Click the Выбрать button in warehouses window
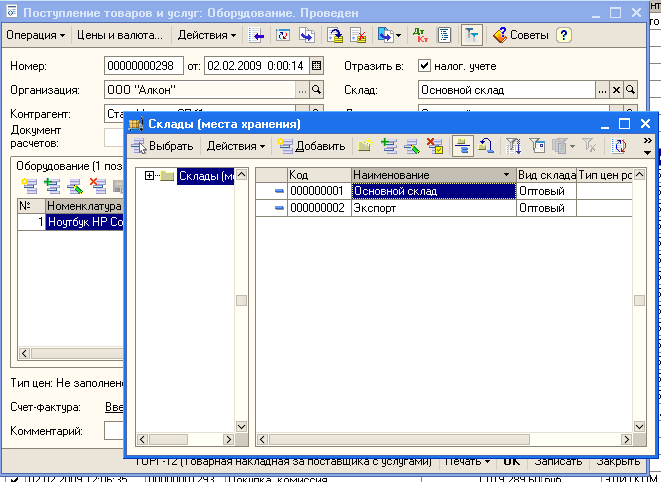Viewport: 661px width, 482px height. (x=162, y=146)
